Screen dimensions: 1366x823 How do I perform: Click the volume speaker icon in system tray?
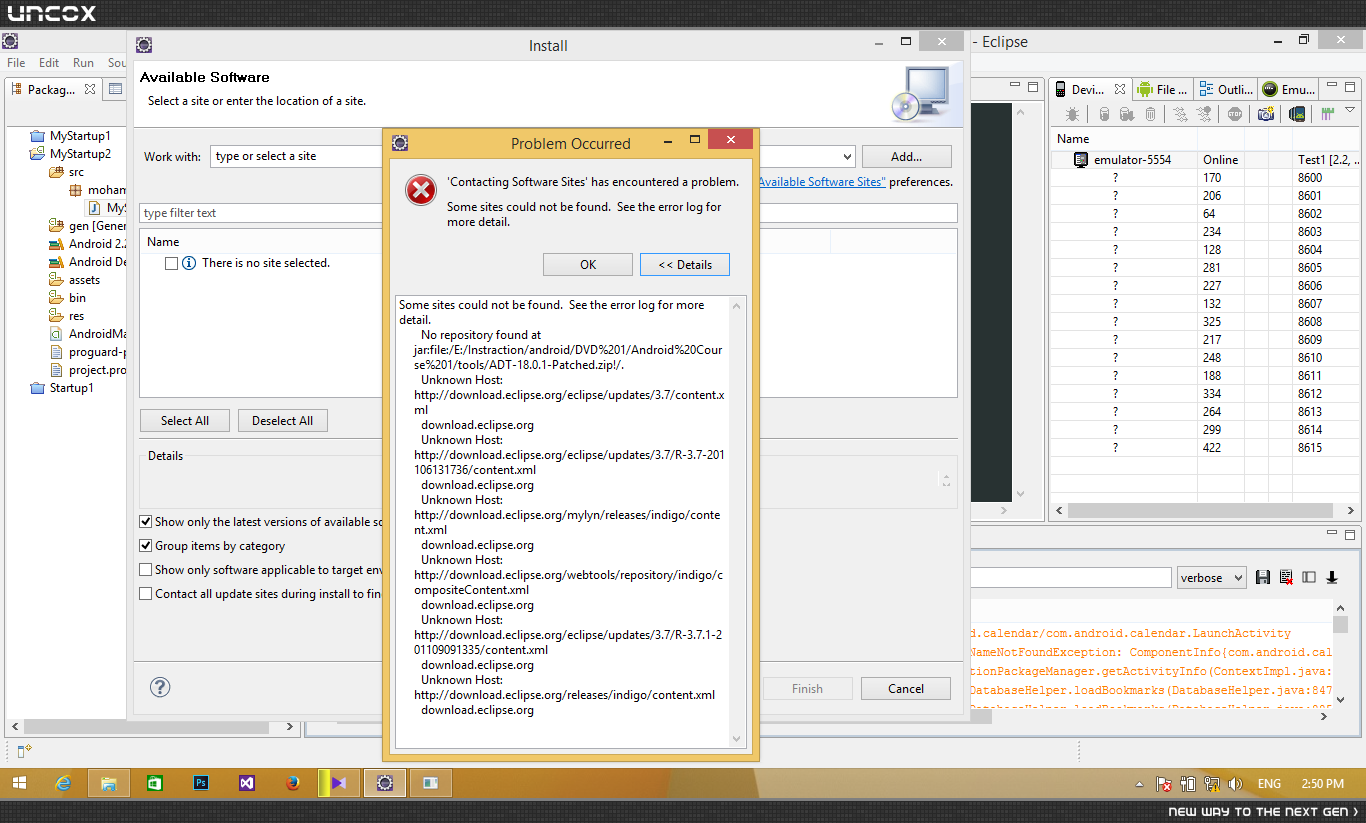click(1234, 784)
